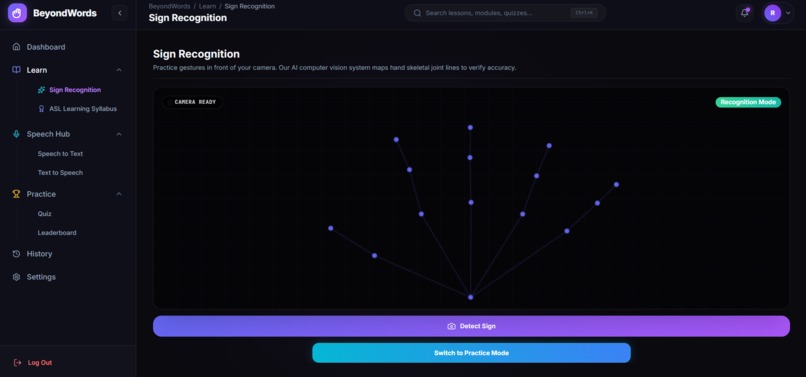Click the Ctrl+K shortcut hint
The height and width of the screenshot is (377, 806).
click(x=584, y=13)
